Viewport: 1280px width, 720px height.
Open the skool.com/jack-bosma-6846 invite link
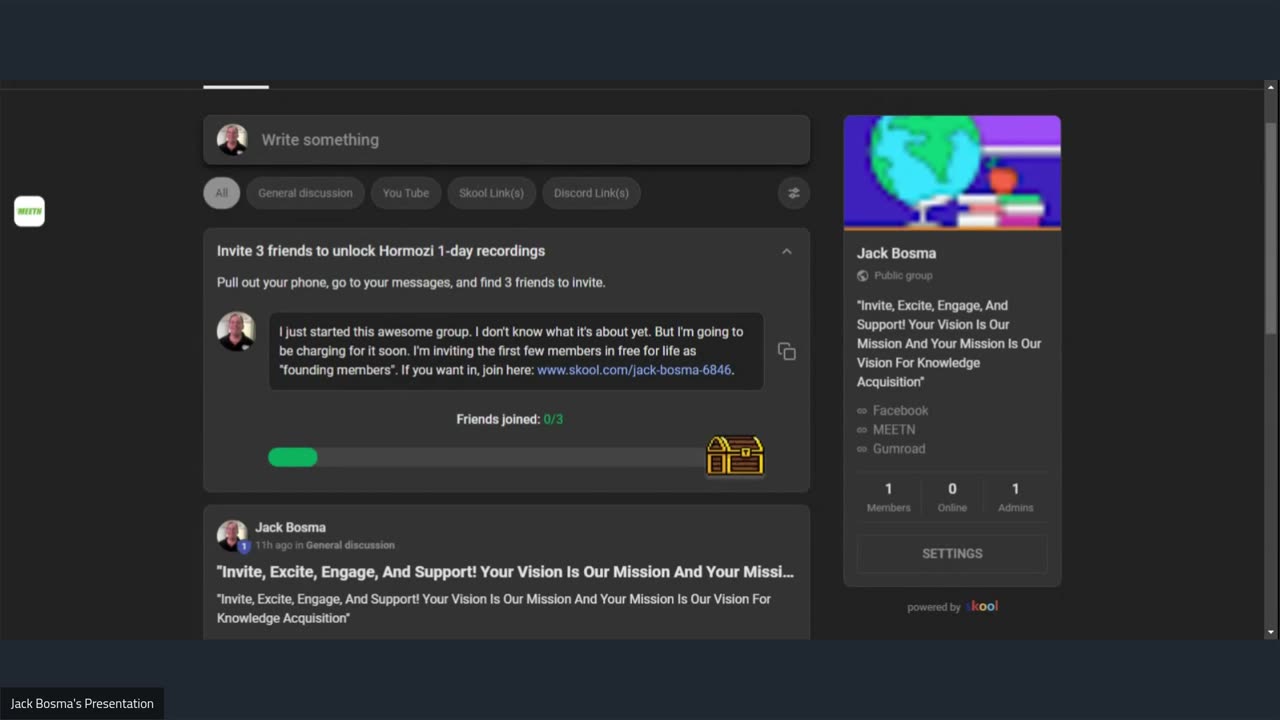[x=634, y=370]
